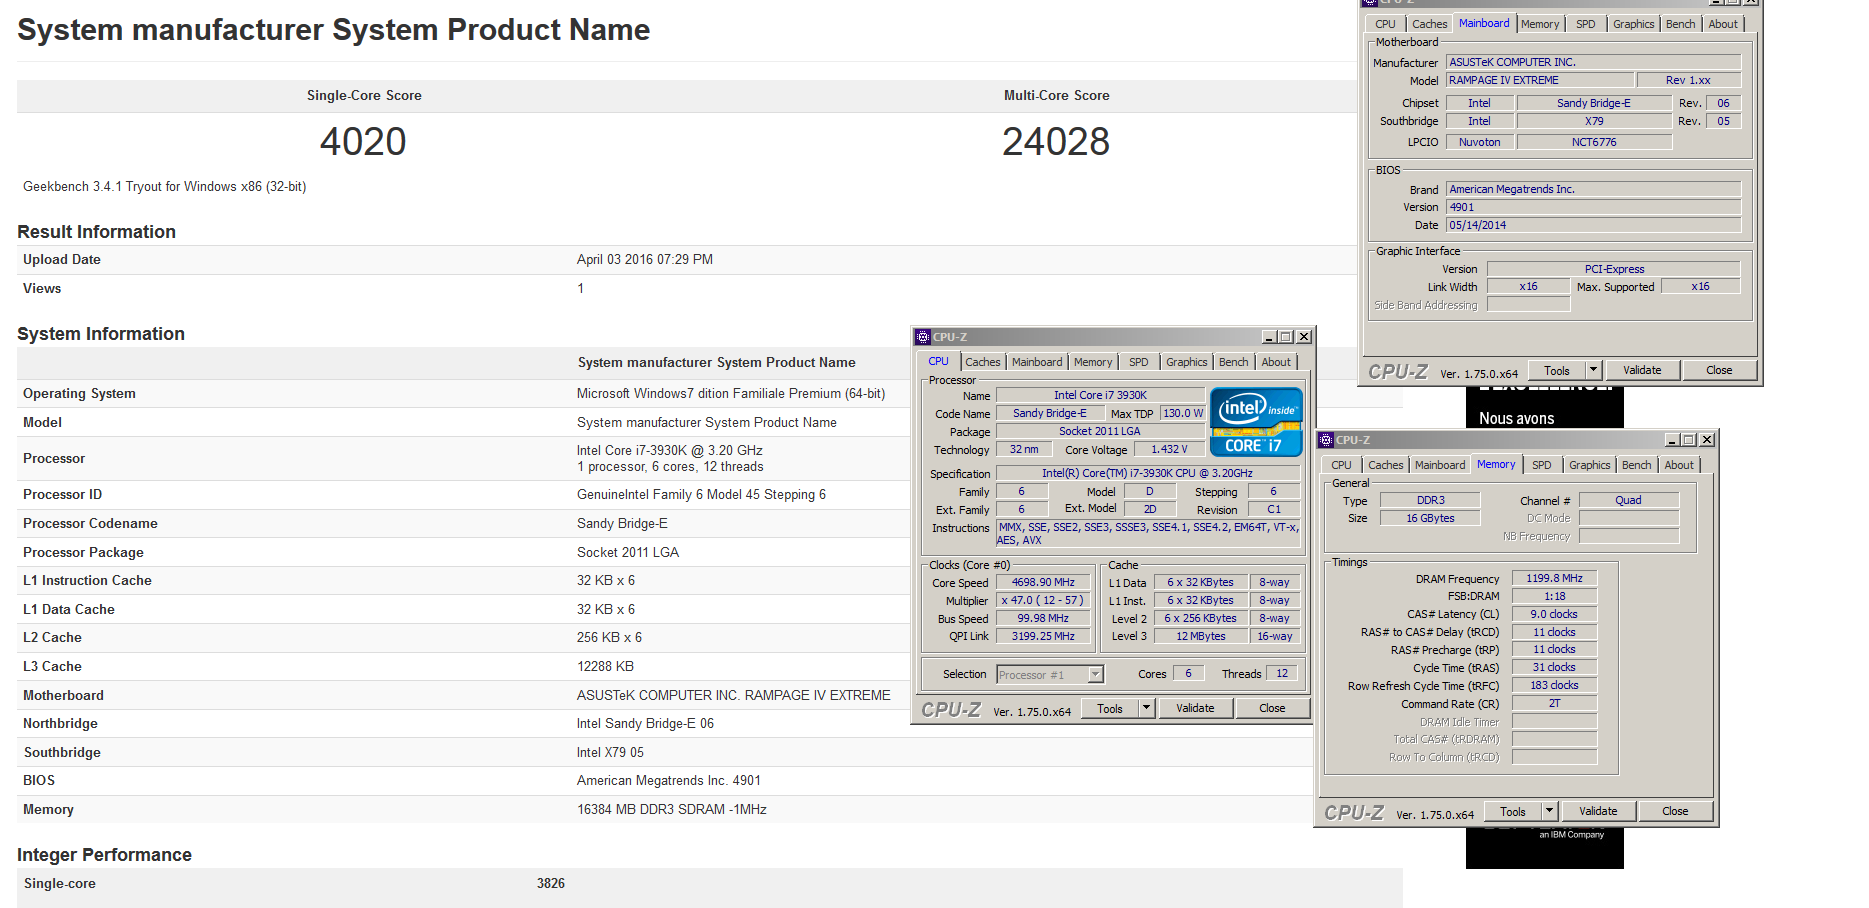Viewport: 1869px width, 908px height.
Task: Select SPD tab in Memory window
Action: coord(1542,465)
